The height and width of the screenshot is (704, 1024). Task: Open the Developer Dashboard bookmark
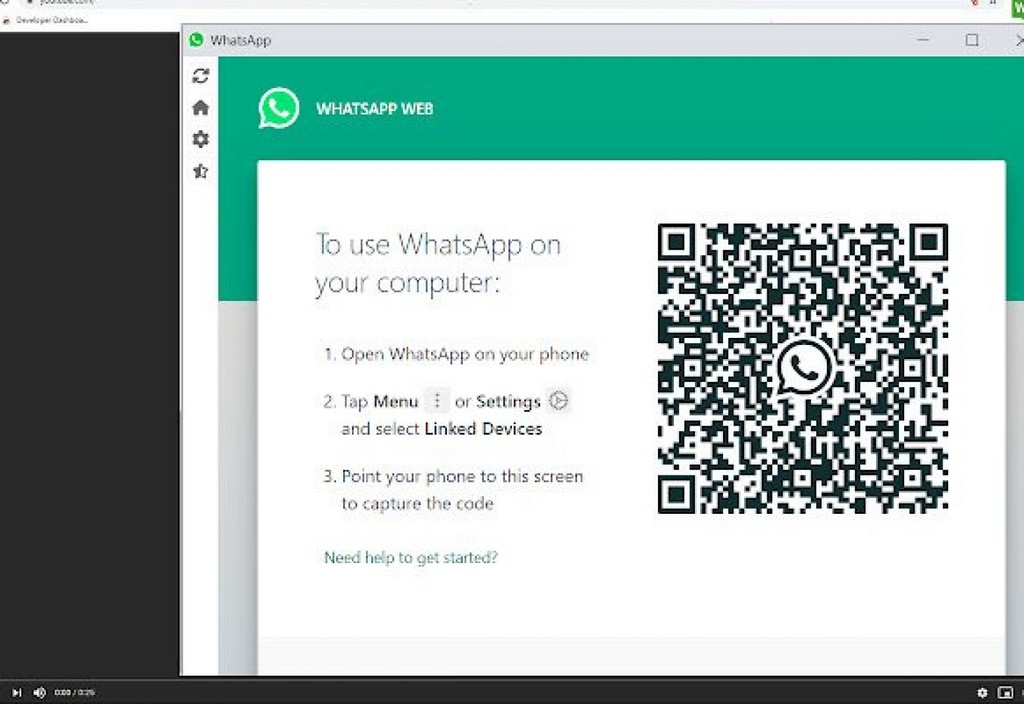(46, 20)
